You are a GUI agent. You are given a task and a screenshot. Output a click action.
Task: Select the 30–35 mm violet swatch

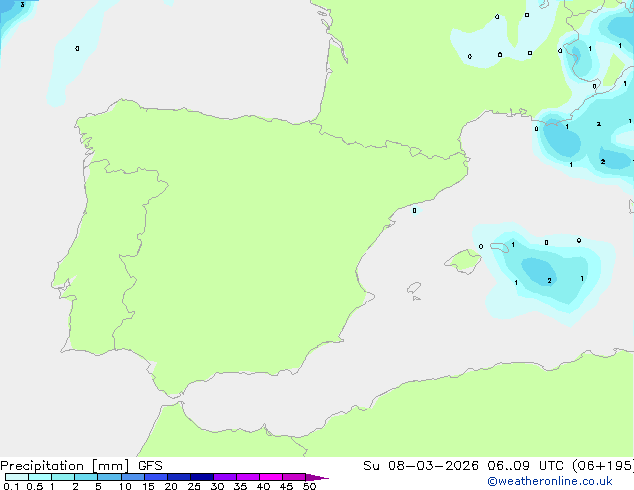tap(225, 477)
